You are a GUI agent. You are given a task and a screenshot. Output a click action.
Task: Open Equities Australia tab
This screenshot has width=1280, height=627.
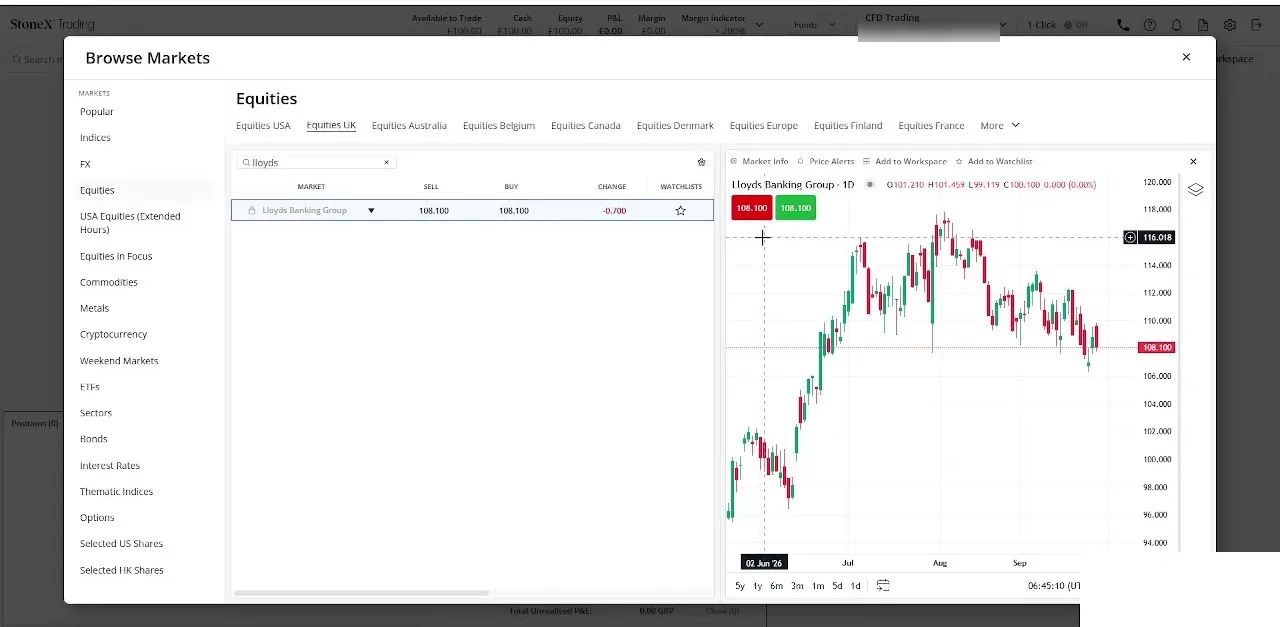(x=409, y=126)
